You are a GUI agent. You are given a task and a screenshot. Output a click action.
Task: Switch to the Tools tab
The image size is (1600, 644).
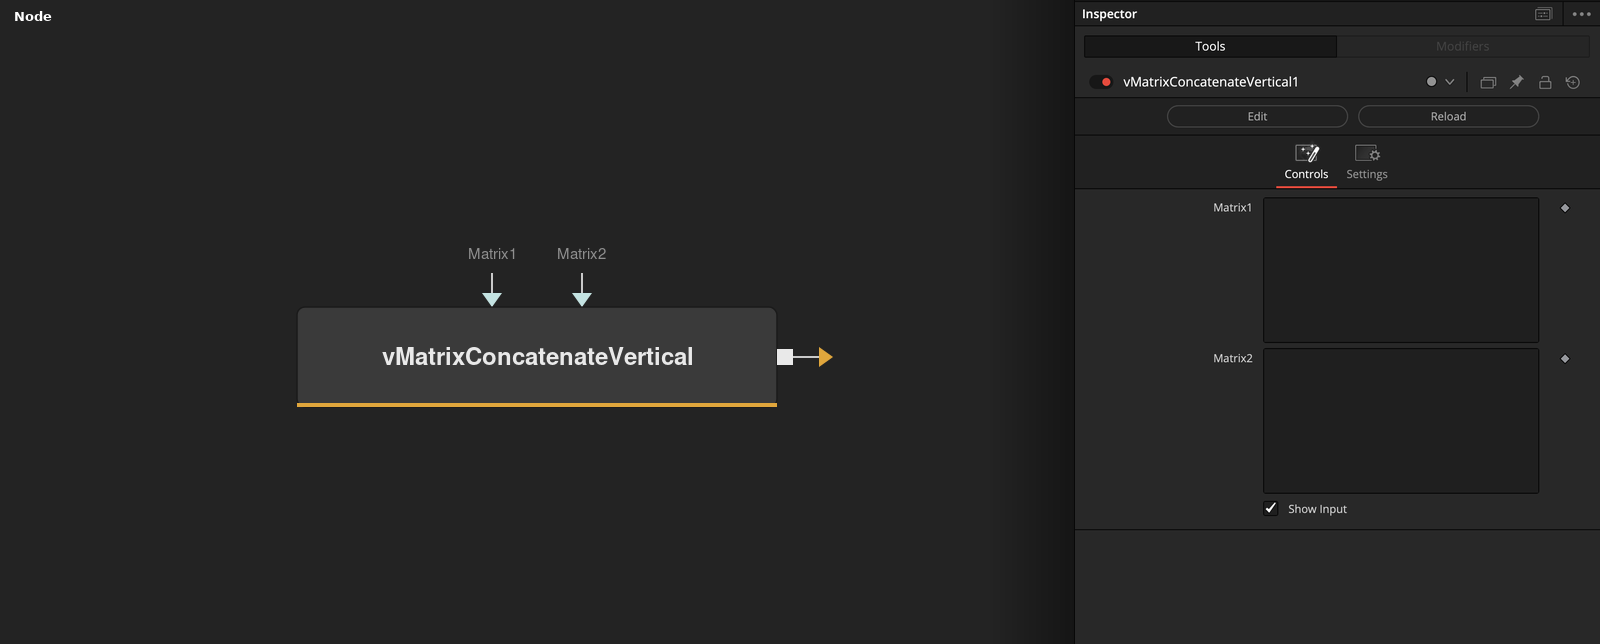1210,46
